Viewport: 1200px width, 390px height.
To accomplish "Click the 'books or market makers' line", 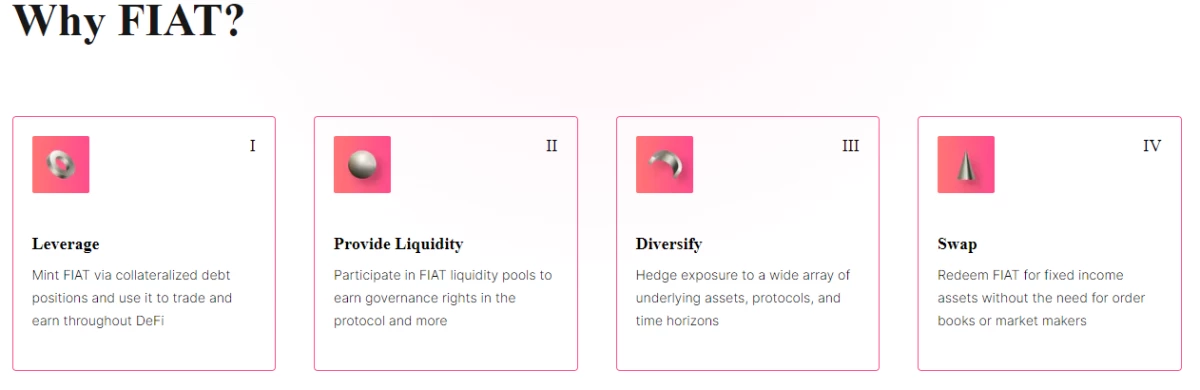I will pos(1012,321).
